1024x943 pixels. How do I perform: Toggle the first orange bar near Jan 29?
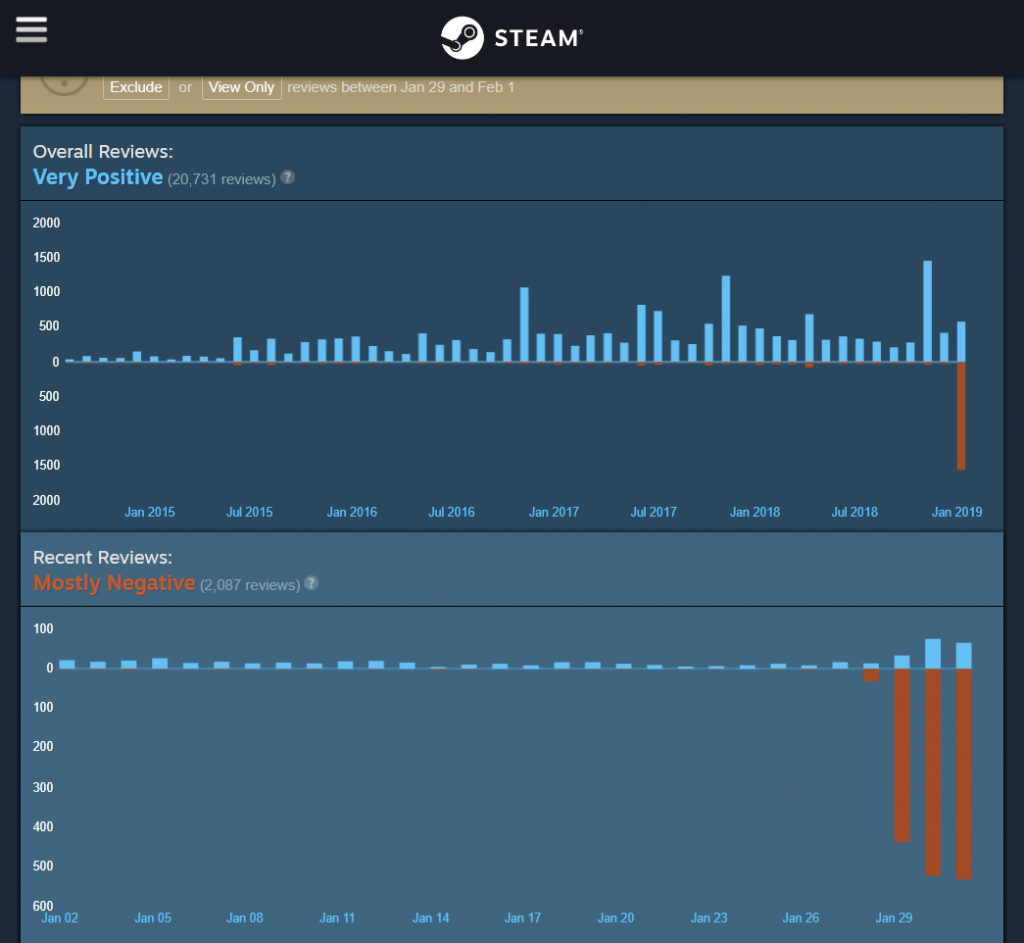pyautogui.click(x=872, y=675)
